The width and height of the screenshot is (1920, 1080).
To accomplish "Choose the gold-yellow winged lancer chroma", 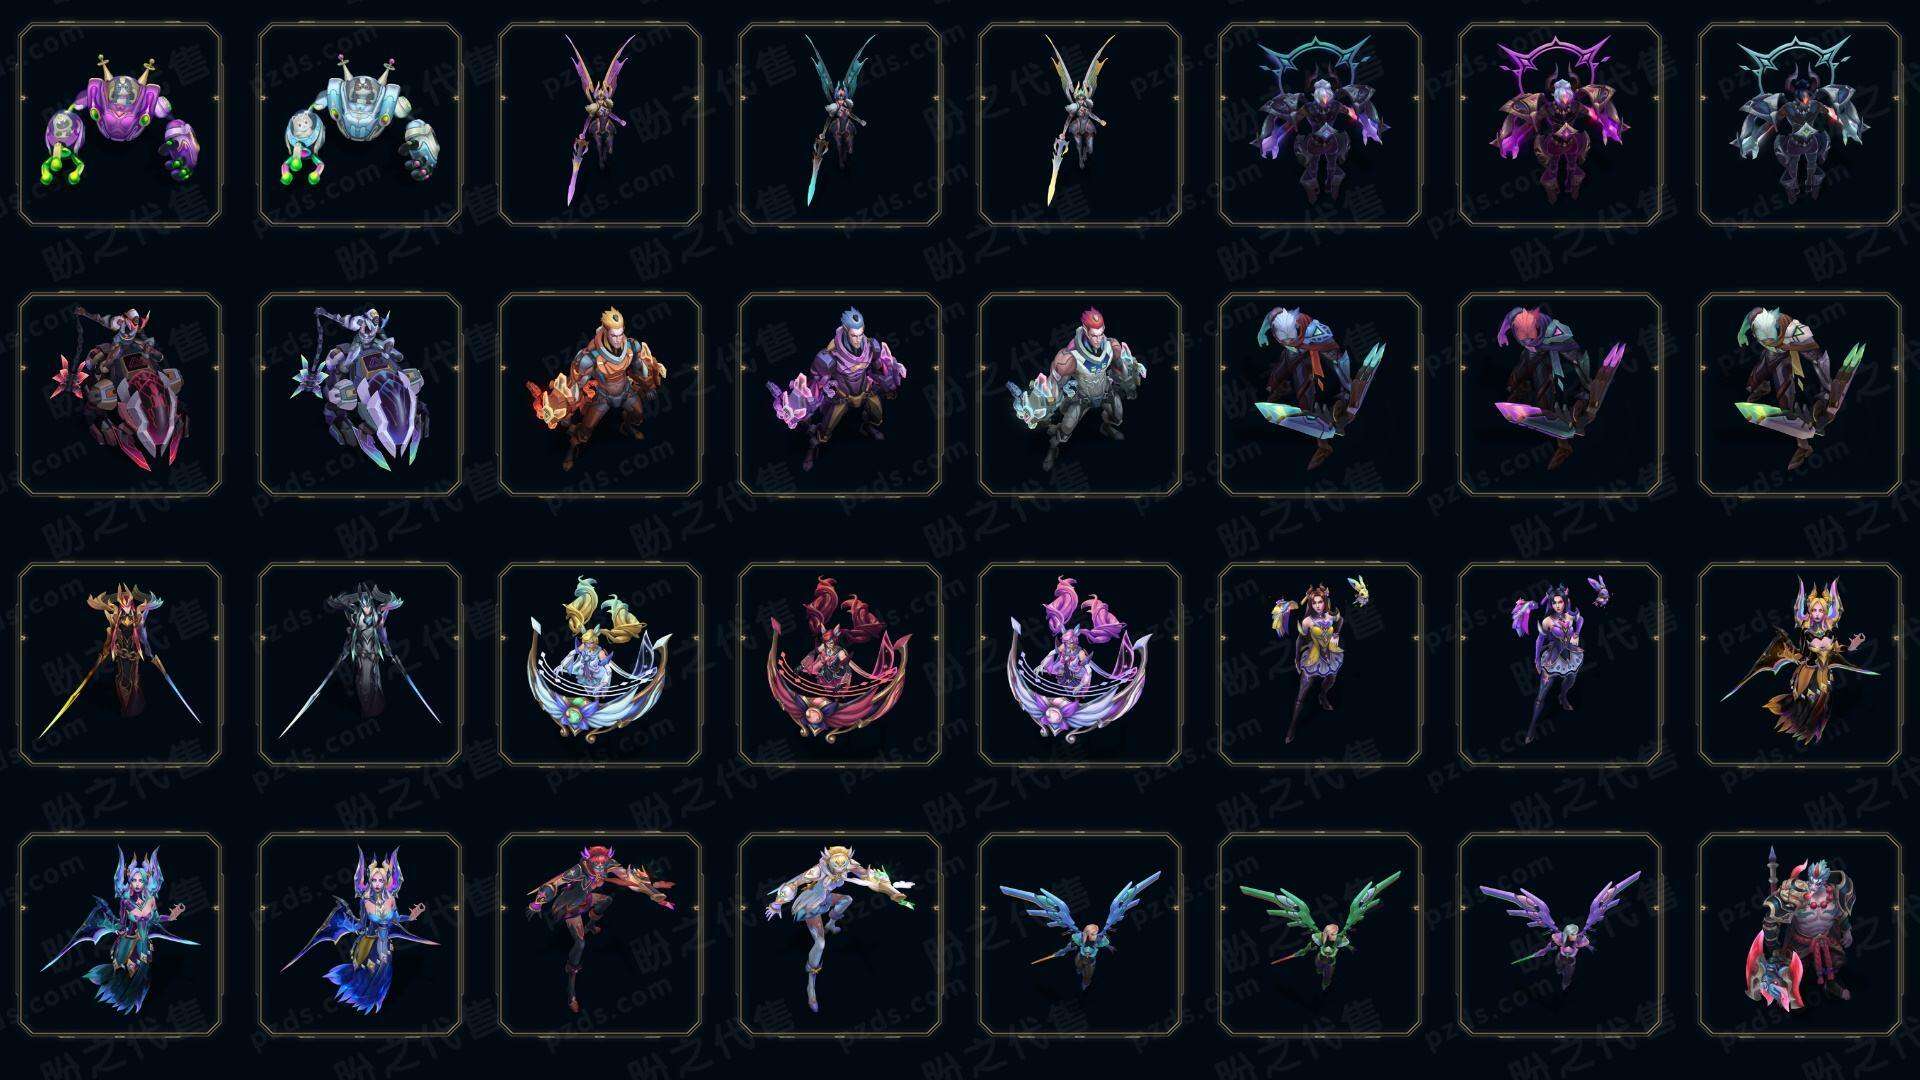I will tap(1080, 125).
